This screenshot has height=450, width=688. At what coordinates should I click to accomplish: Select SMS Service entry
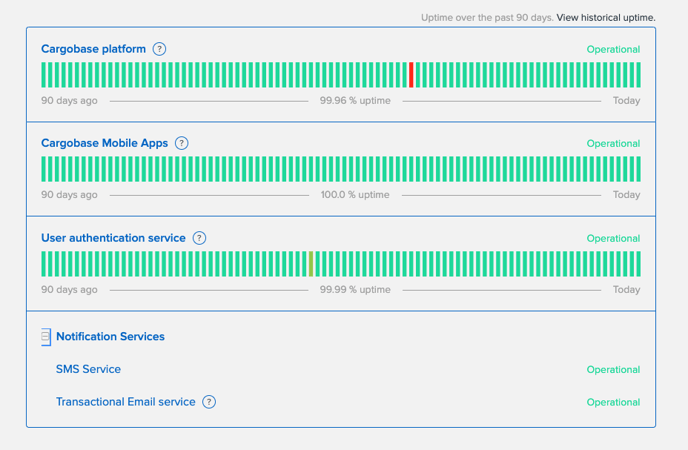pyautogui.click(x=88, y=369)
